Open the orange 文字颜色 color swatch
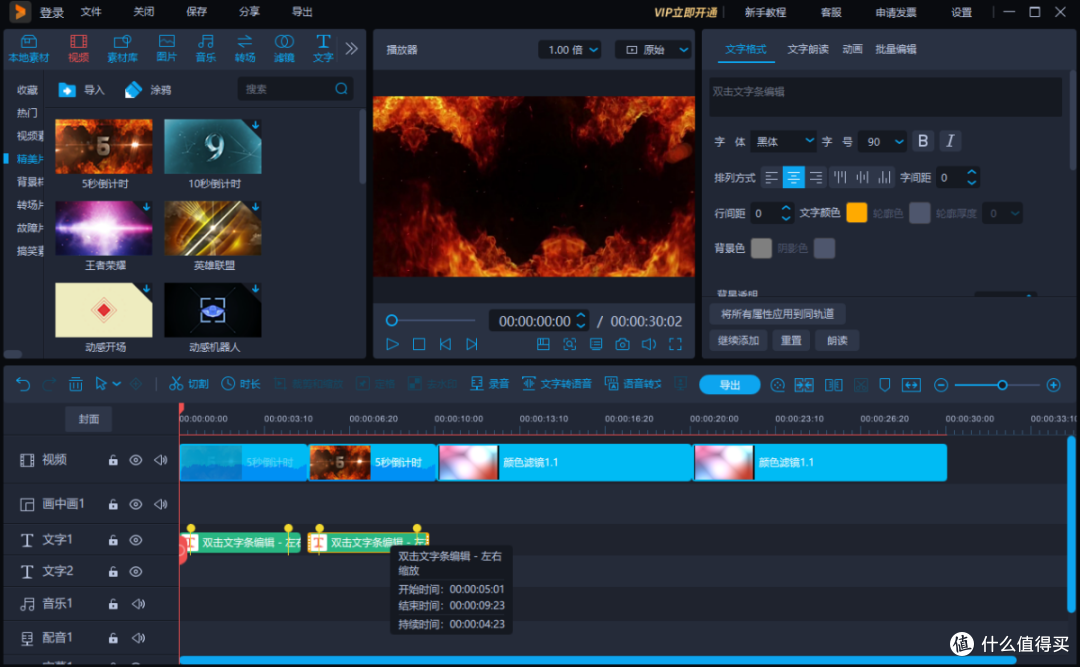Screen dimensions: 1080x667 (856, 212)
